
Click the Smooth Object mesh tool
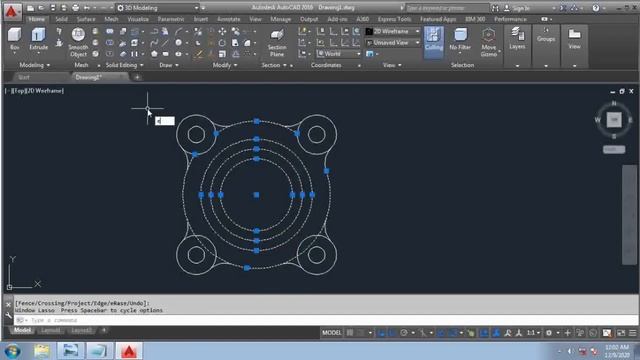click(78, 42)
